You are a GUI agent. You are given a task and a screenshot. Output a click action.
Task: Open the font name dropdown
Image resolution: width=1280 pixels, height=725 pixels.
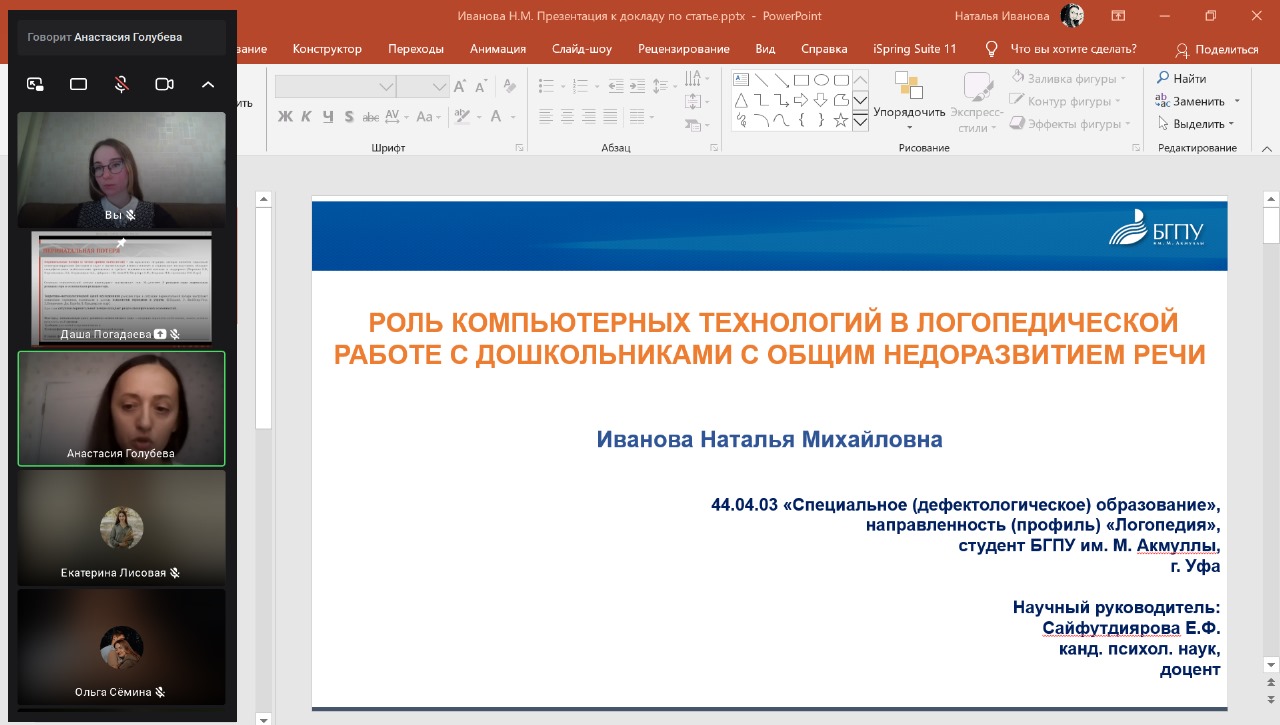click(386, 87)
